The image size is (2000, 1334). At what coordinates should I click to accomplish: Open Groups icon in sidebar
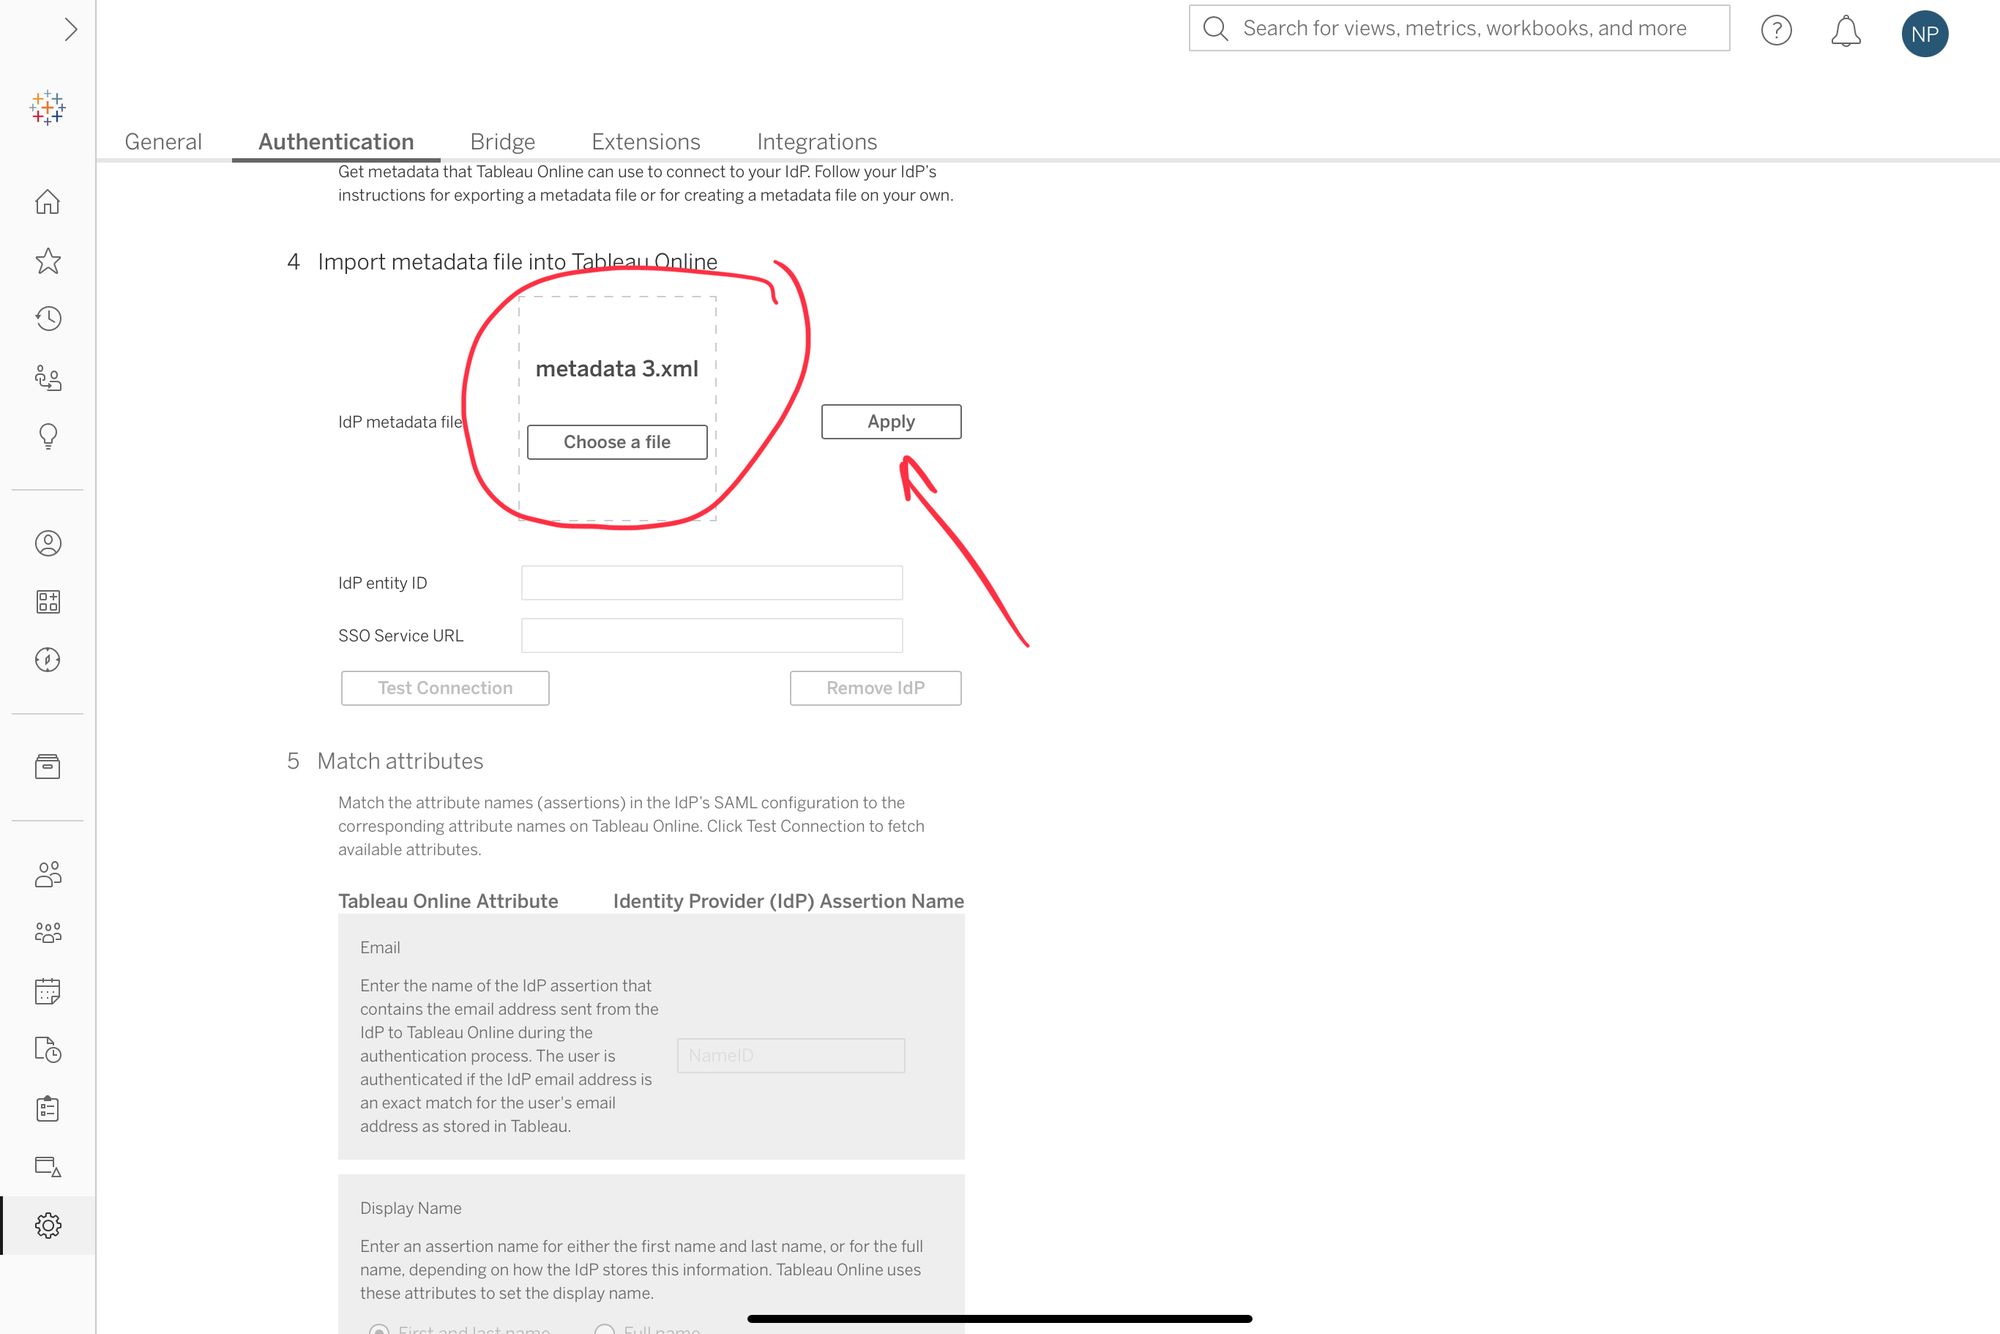point(47,933)
